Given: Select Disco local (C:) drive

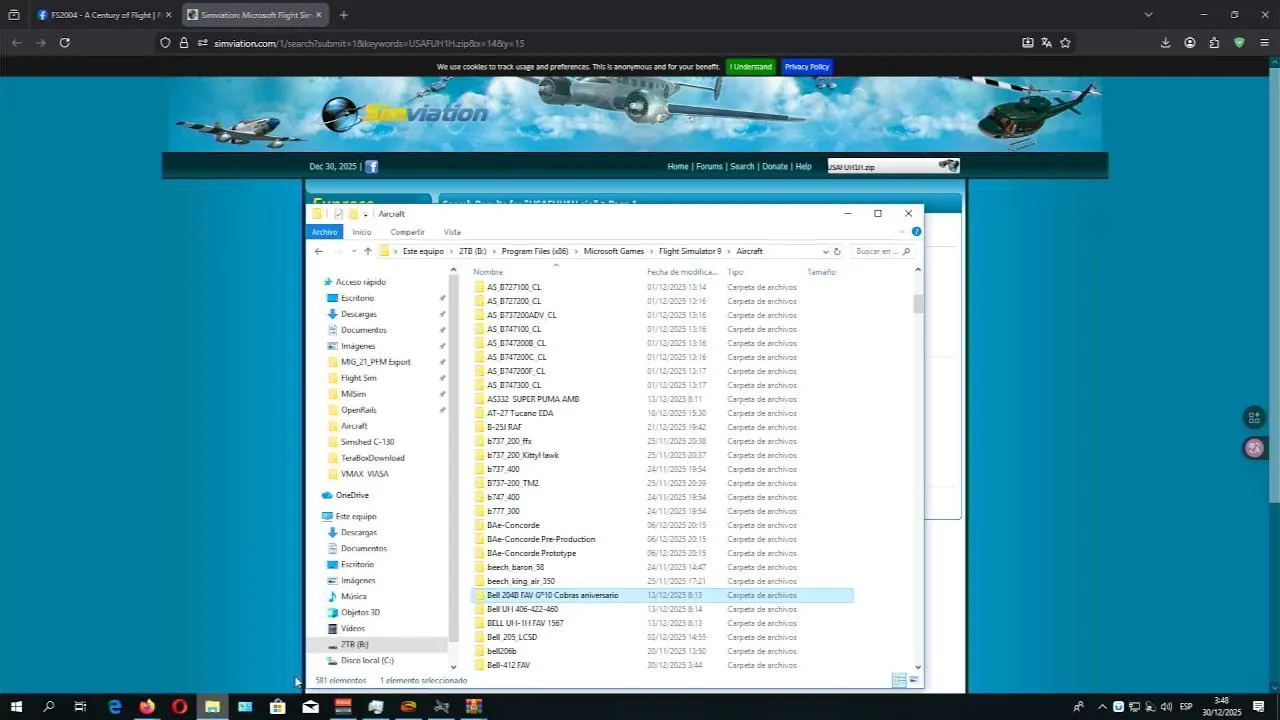Looking at the screenshot, I should tap(367, 660).
